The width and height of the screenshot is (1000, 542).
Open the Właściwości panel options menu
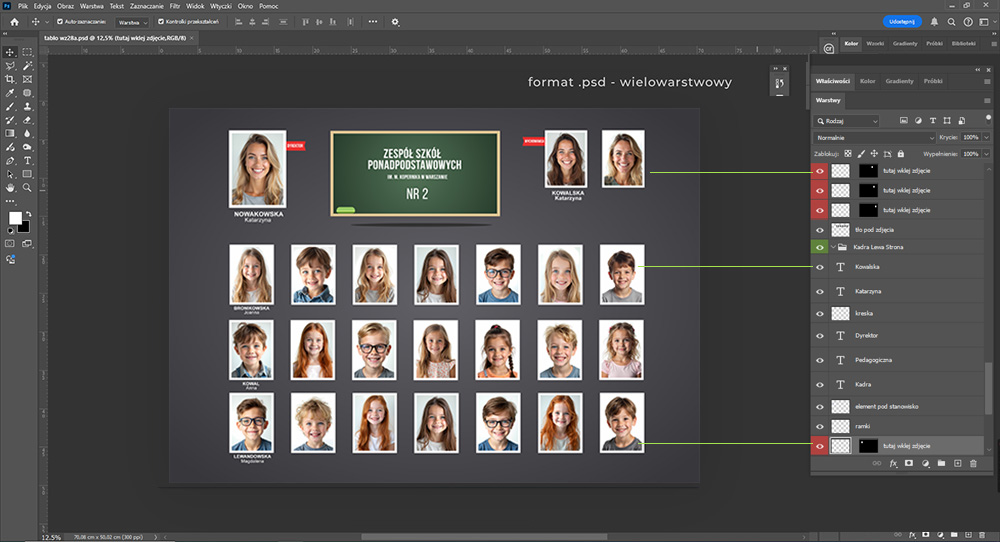click(x=987, y=81)
